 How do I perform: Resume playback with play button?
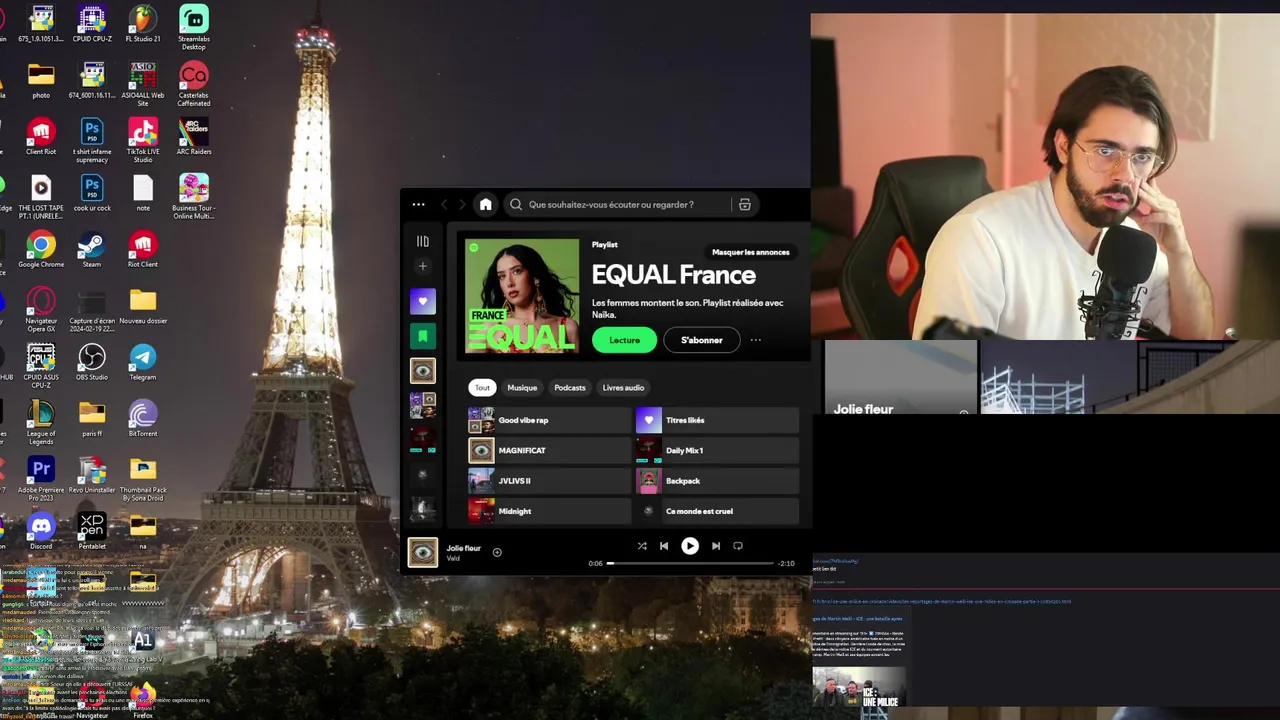coord(690,546)
